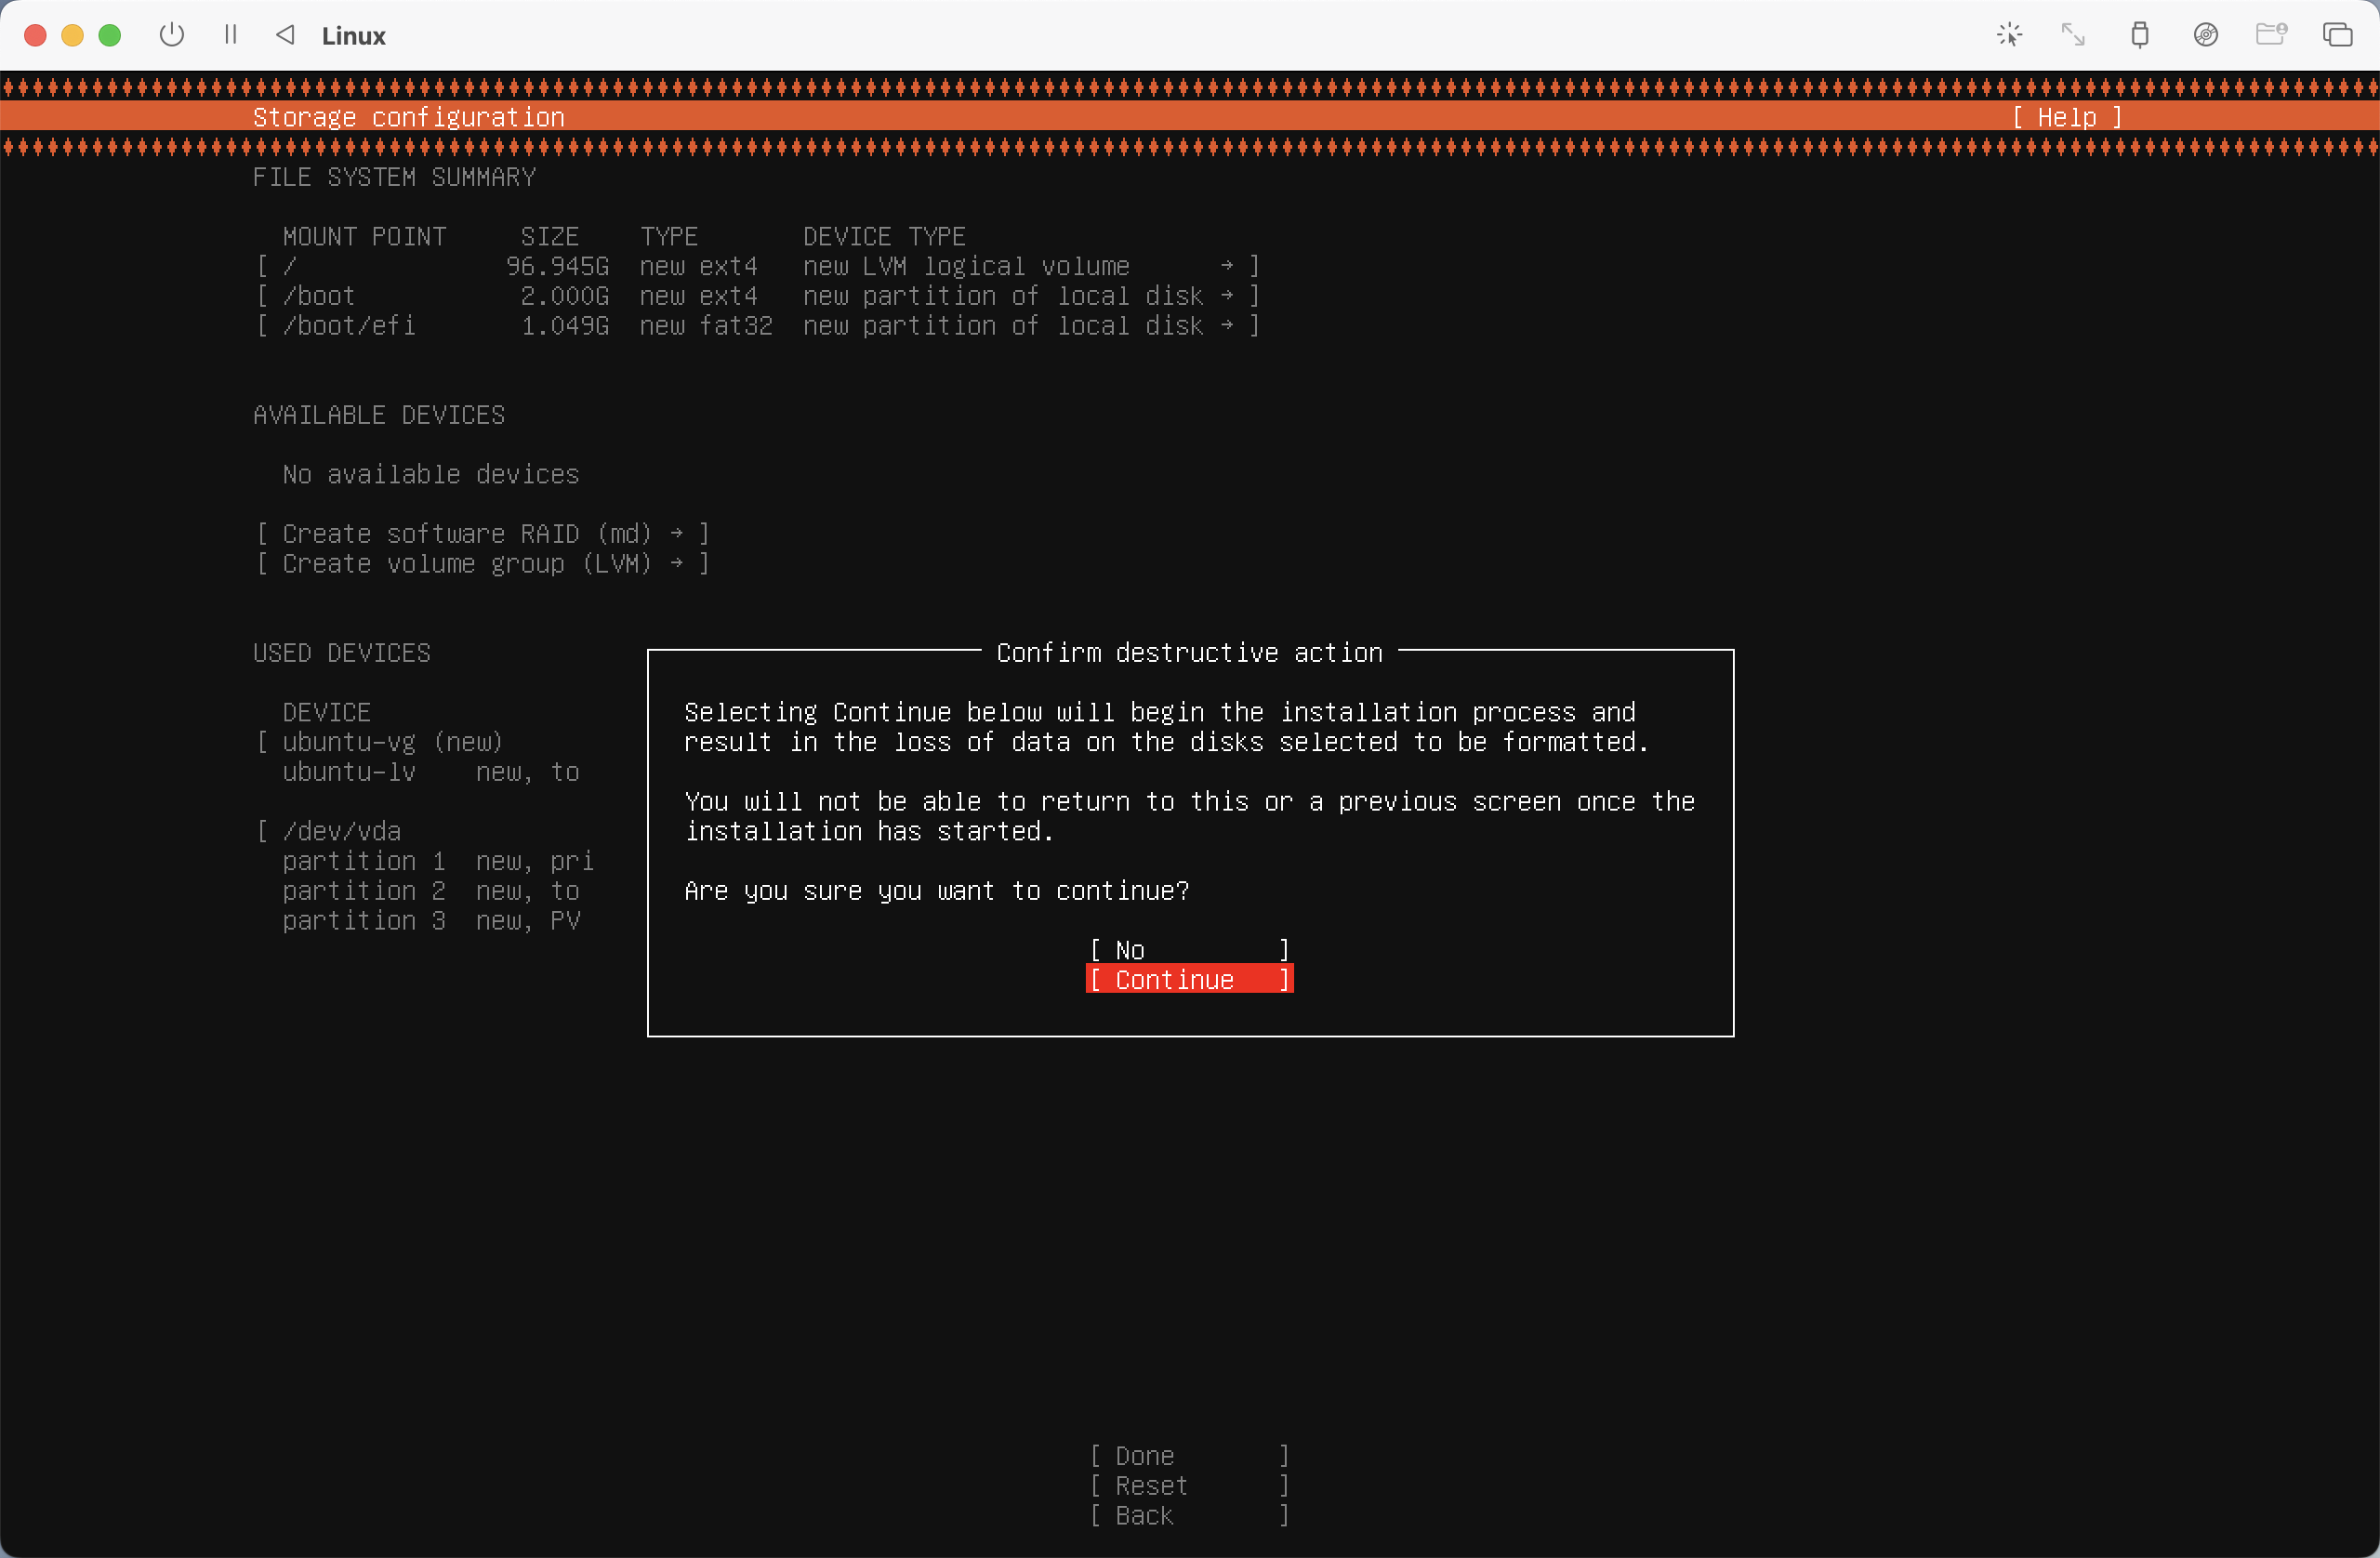Image resolution: width=2380 pixels, height=1558 pixels.
Task: Open the USB devices icon
Action: pyautogui.click(x=2139, y=35)
